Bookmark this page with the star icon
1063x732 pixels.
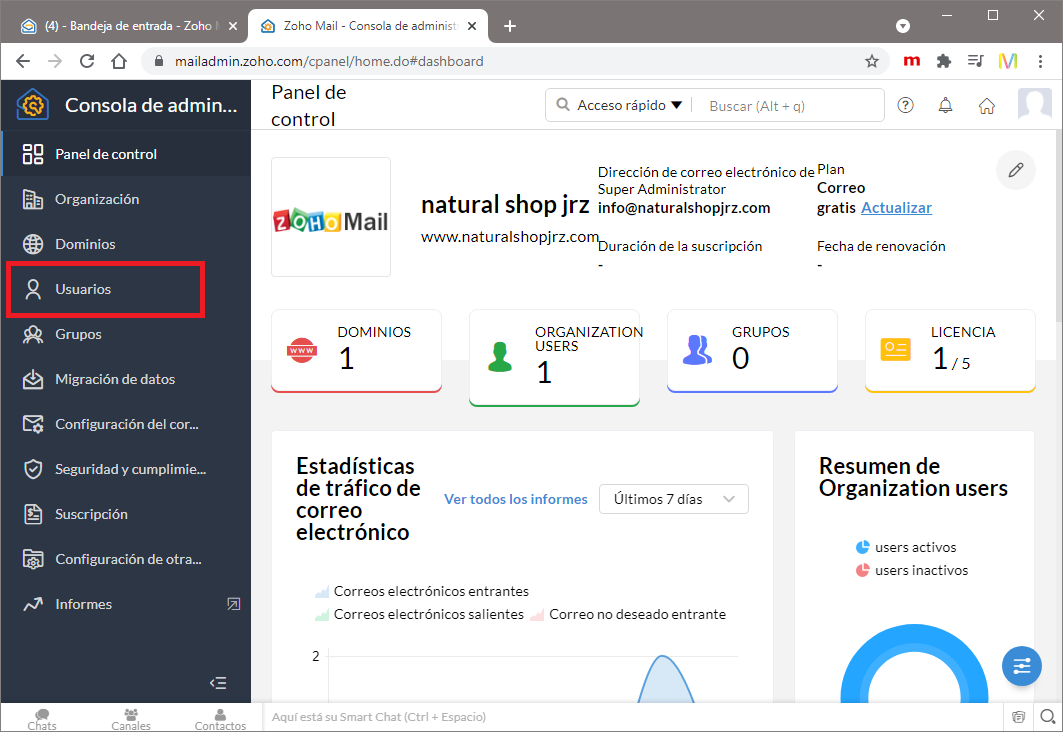(871, 61)
